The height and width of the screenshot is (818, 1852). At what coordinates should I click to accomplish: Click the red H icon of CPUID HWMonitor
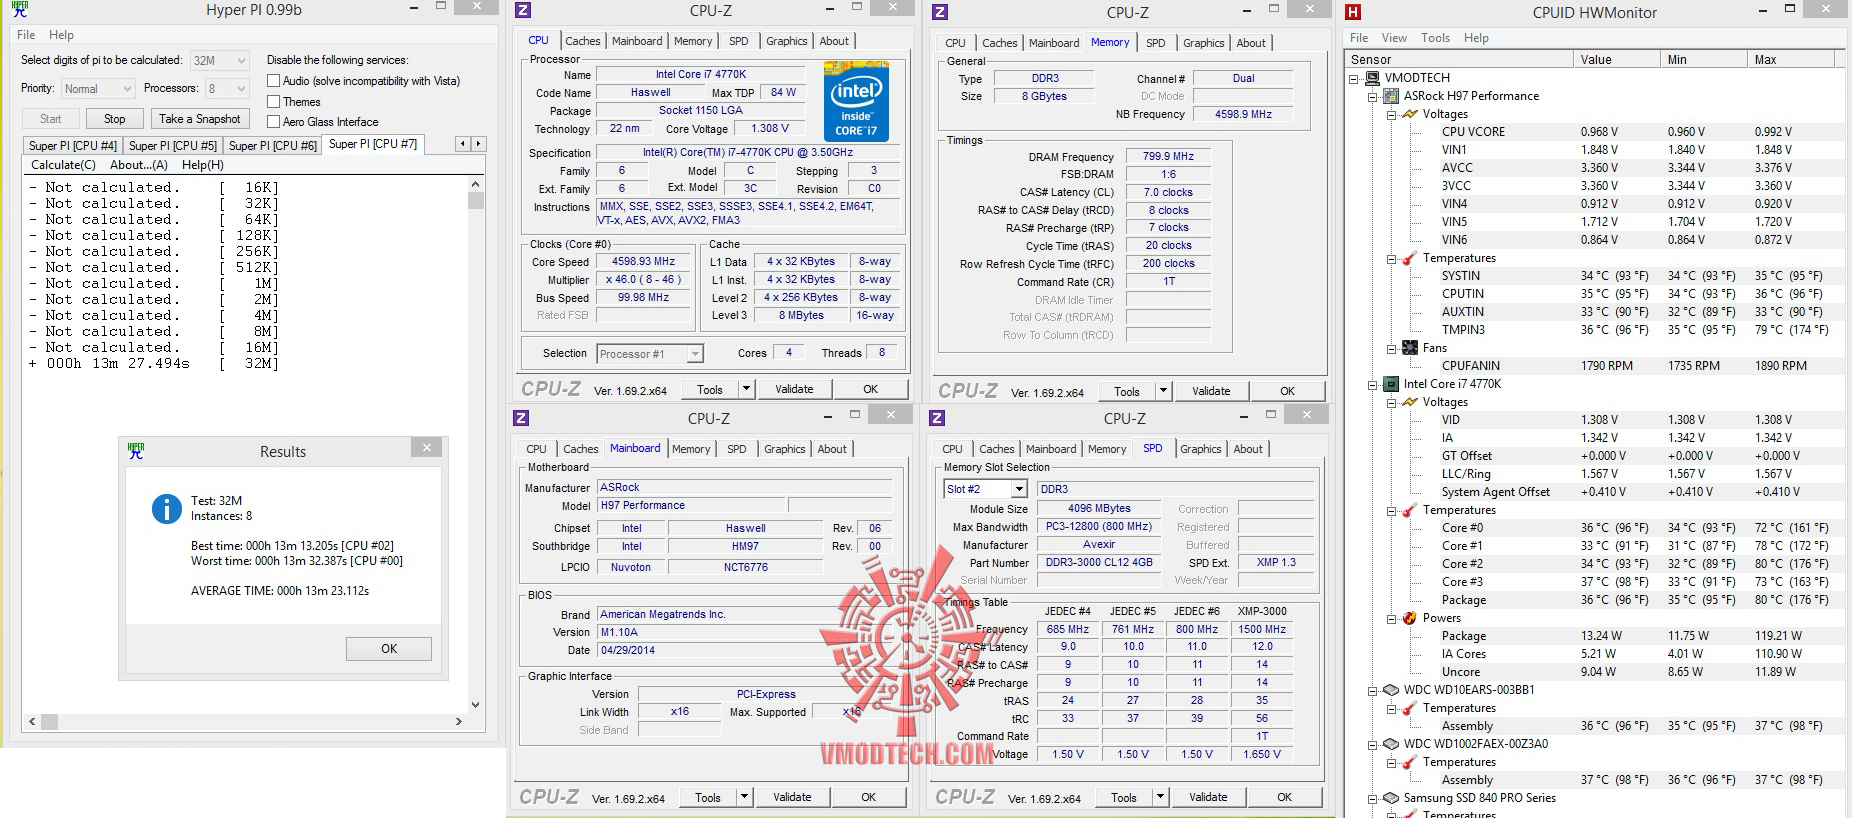click(x=1353, y=12)
